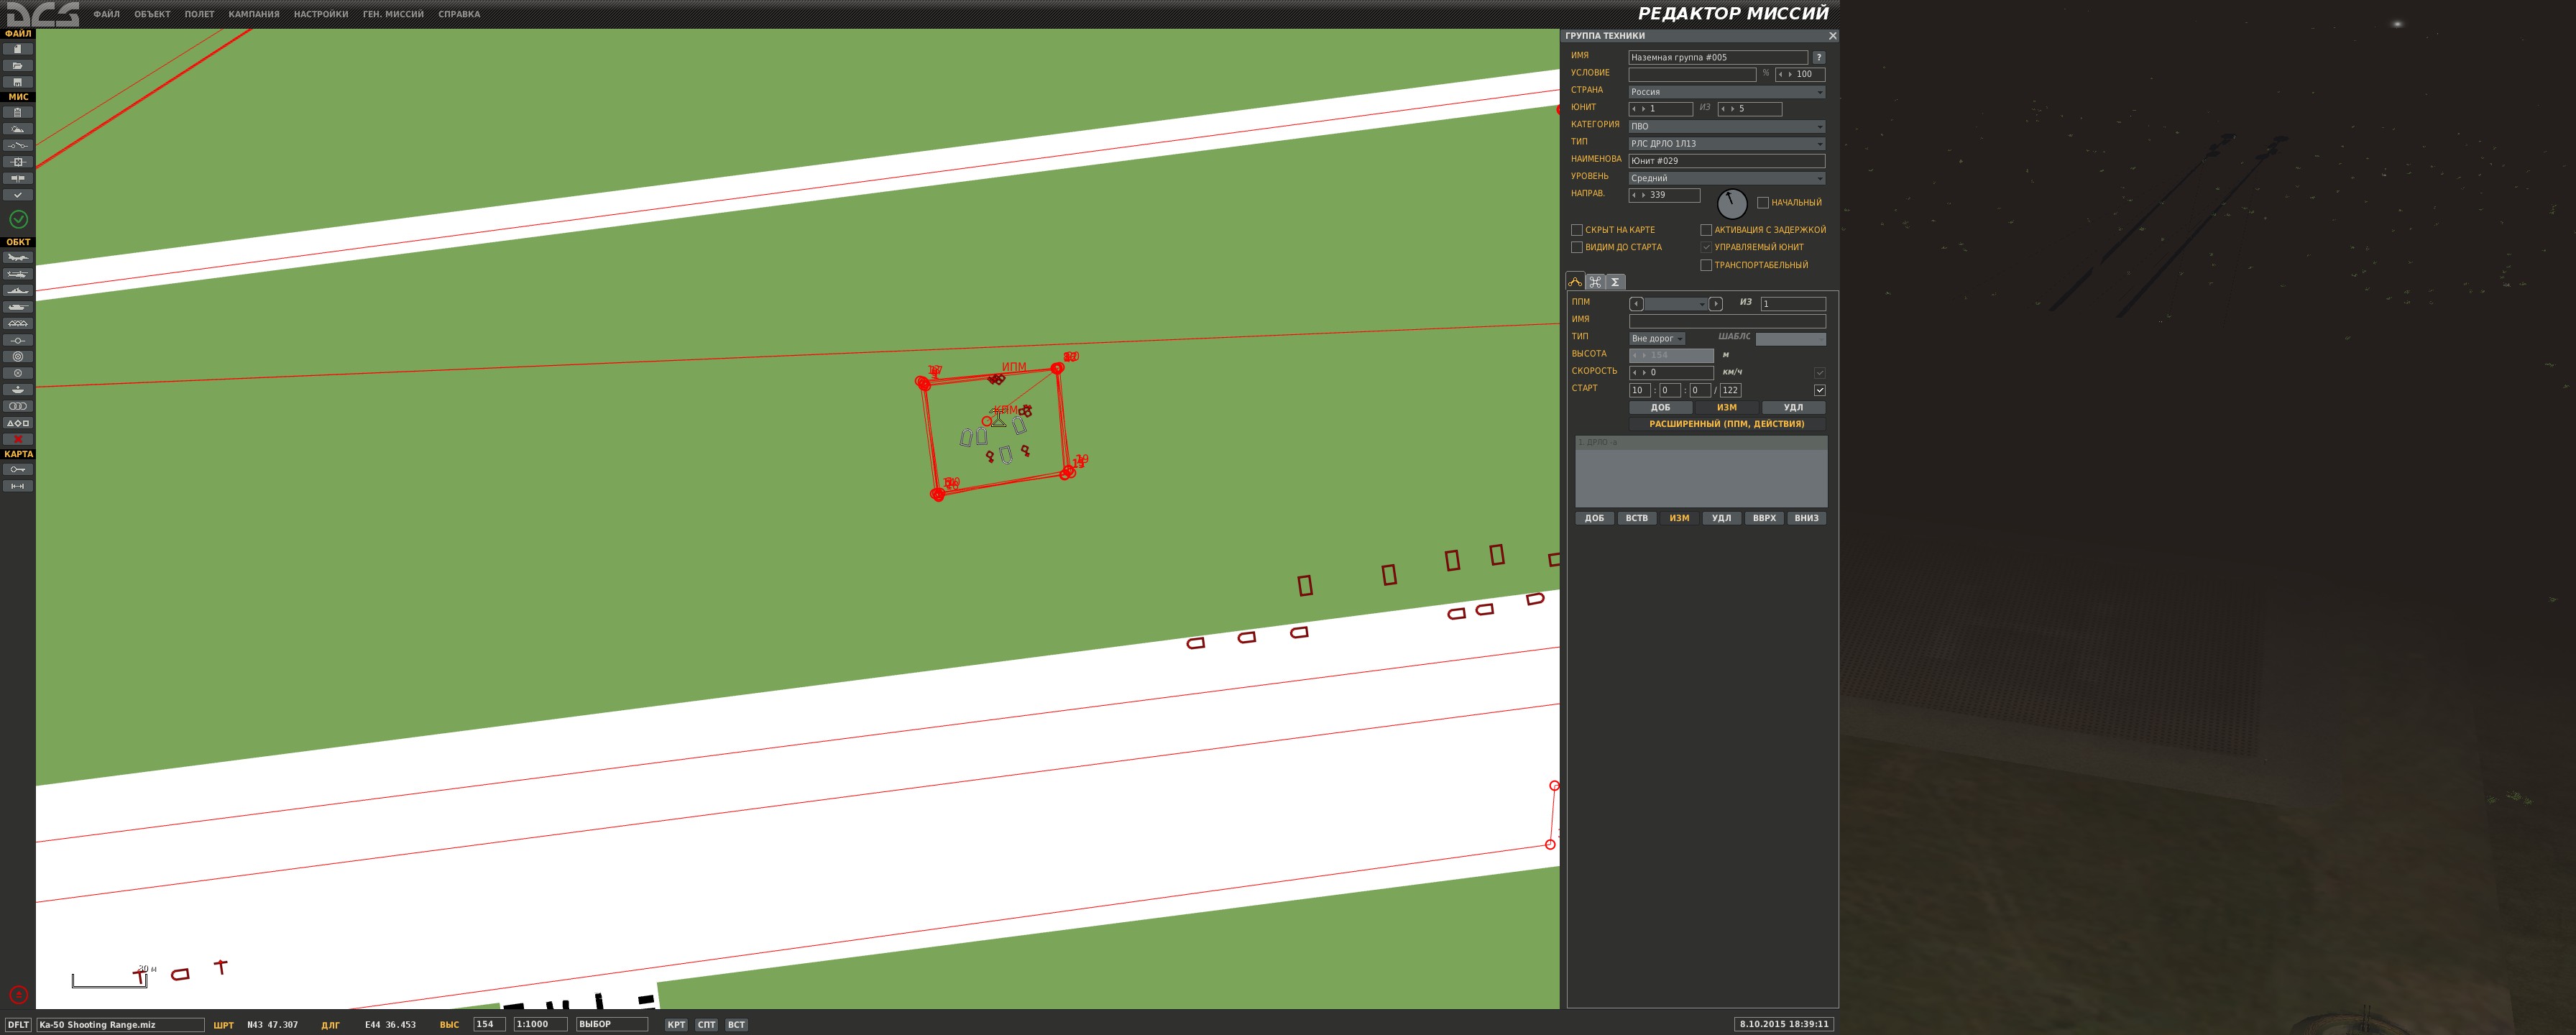
Task: Open the КАТЕГОРИЯ dropdown showing ПВО
Action: [1727, 126]
